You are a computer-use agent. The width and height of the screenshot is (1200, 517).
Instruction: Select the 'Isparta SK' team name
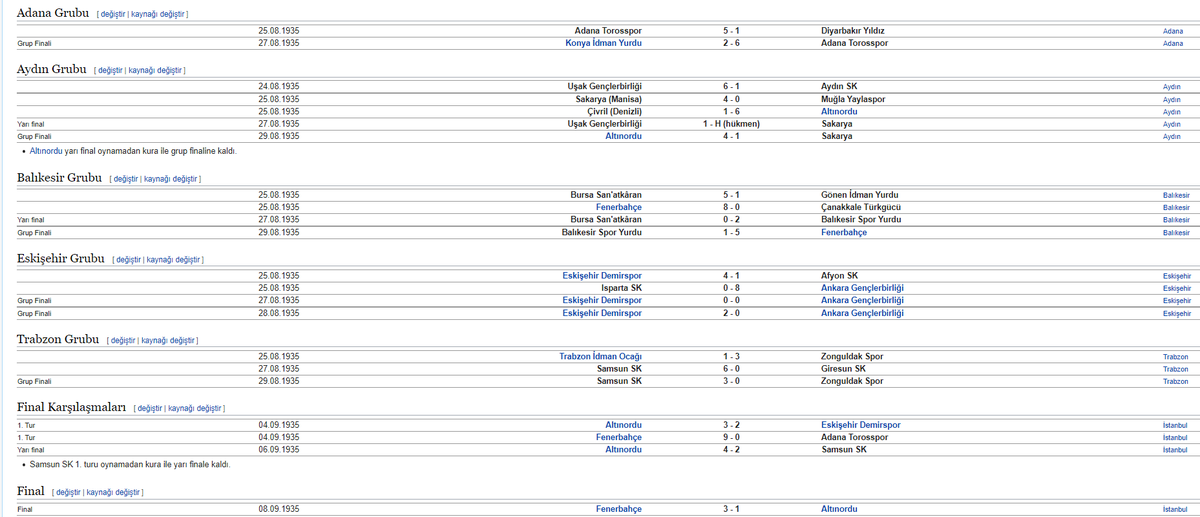[x=621, y=288]
